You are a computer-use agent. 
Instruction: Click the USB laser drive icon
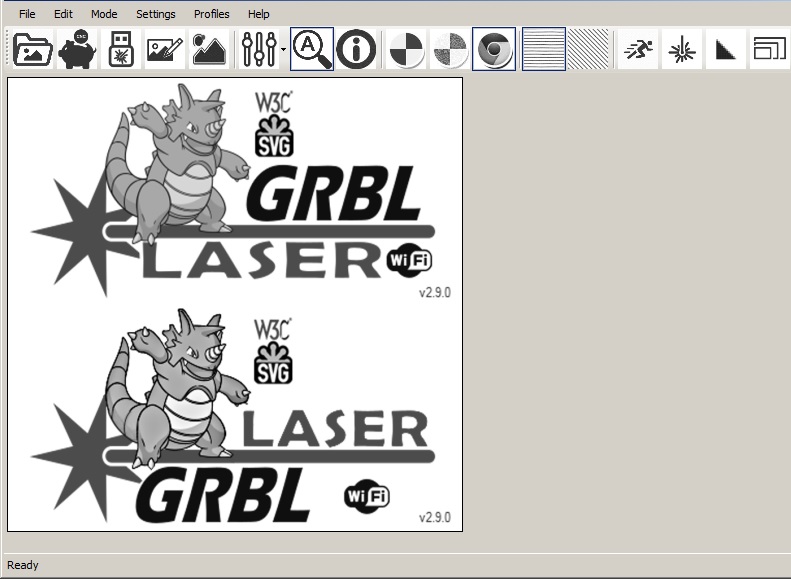(x=121, y=49)
